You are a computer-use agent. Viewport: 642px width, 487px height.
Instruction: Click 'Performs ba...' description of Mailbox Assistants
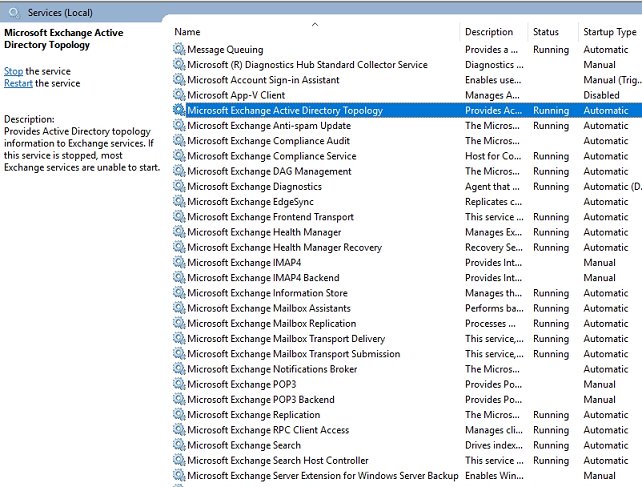[x=494, y=308]
